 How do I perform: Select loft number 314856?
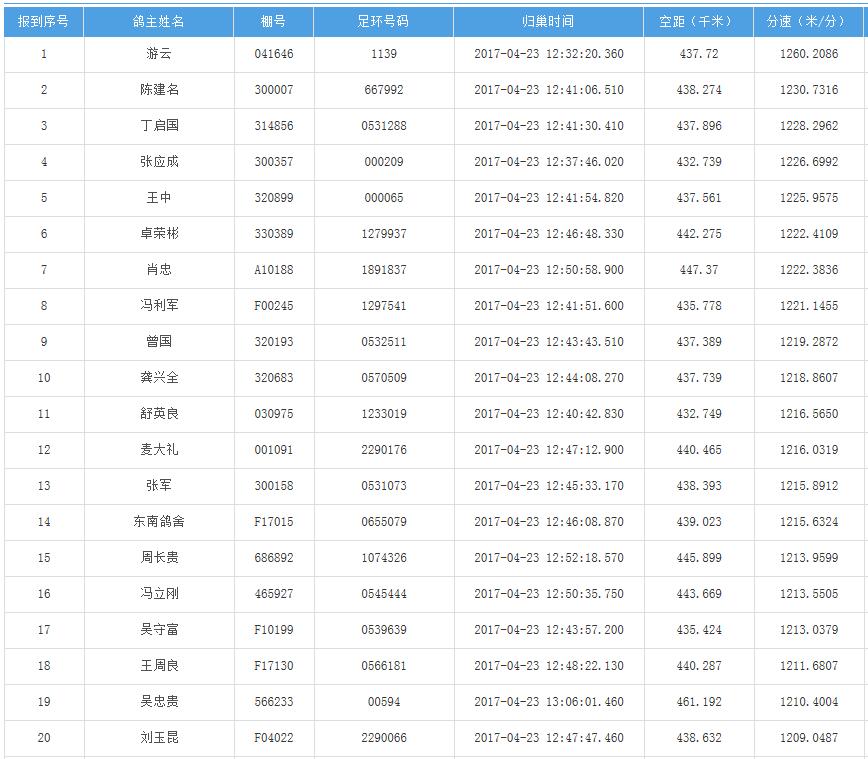(x=273, y=126)
